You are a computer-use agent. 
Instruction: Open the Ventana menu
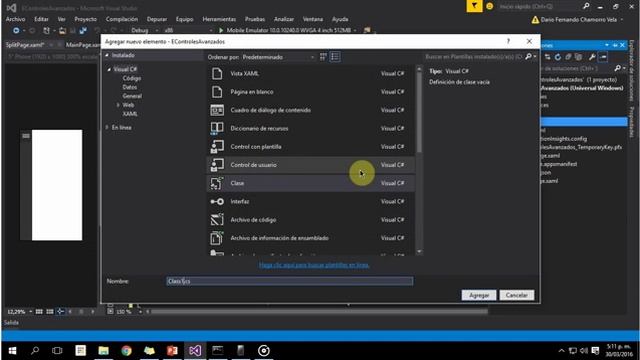(313, 19)
